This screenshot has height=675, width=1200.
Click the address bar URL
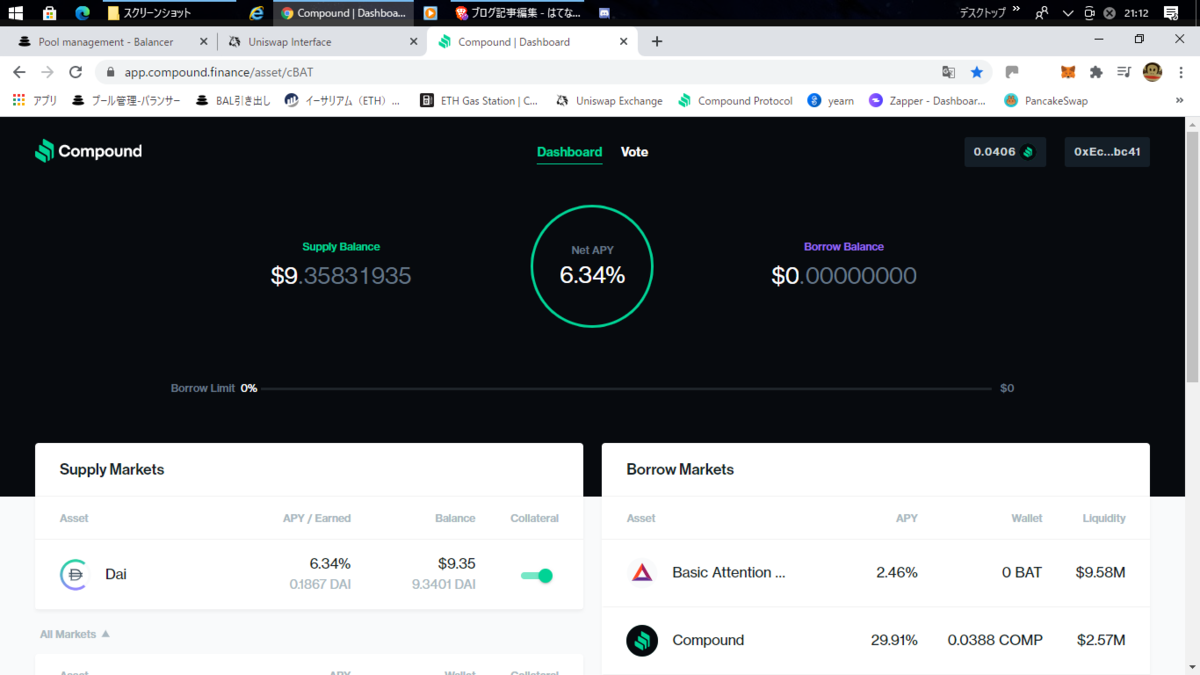[219, 72]
